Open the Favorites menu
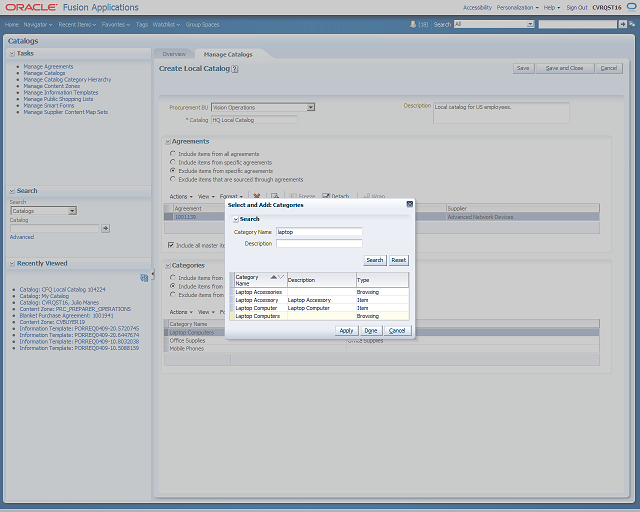 tap(116, 24)
